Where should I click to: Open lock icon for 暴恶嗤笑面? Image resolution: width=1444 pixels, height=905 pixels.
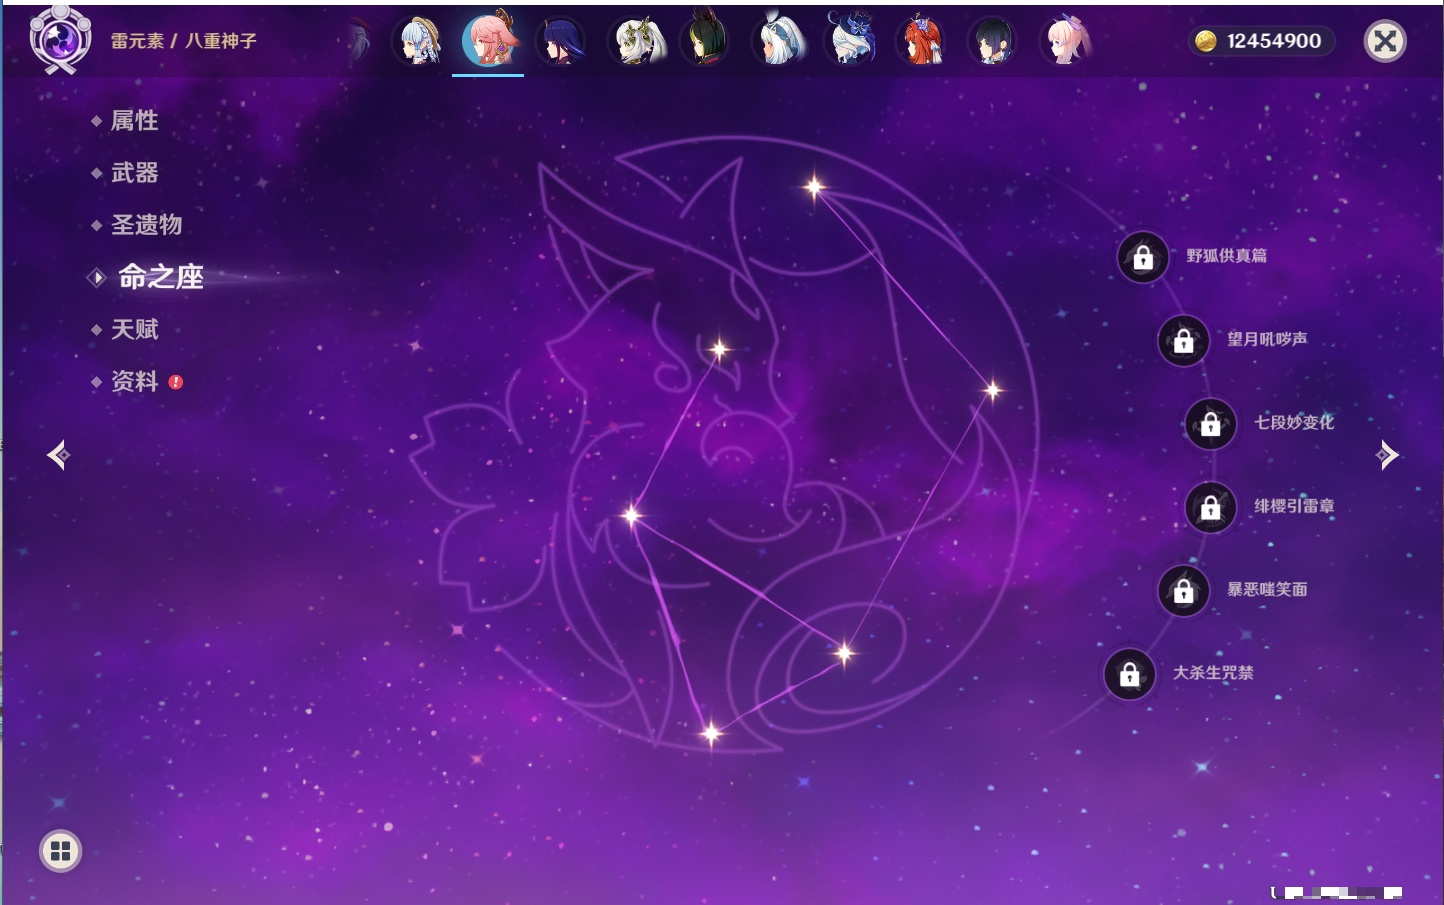1184,591
